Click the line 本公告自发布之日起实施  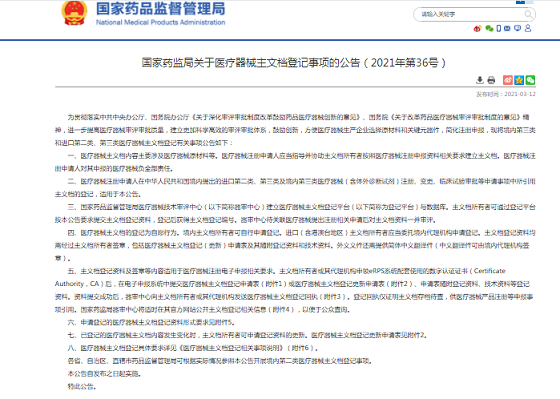point(104,374)
